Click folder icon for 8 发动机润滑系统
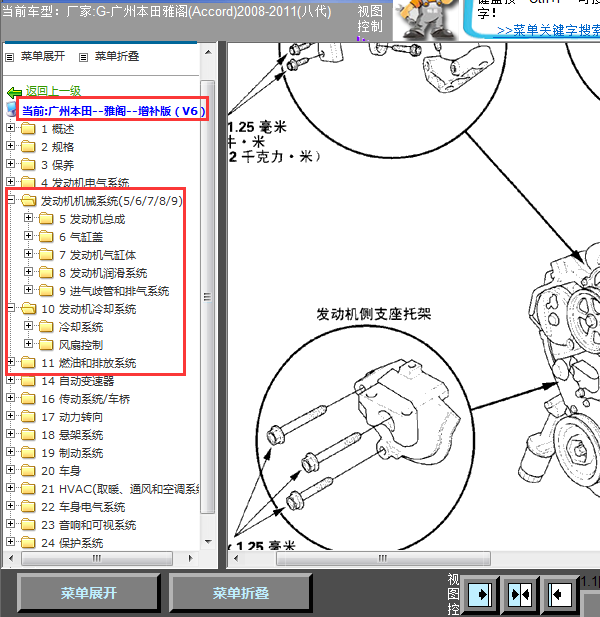The image size is (600, 617). click(46, 273)
